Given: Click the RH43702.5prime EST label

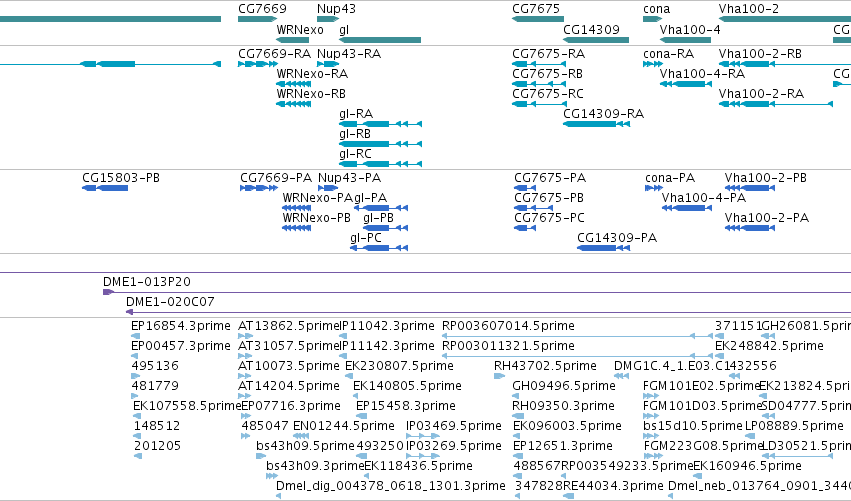Looking at the screenshot, I should pyautogui.click(x=545, y=366).
